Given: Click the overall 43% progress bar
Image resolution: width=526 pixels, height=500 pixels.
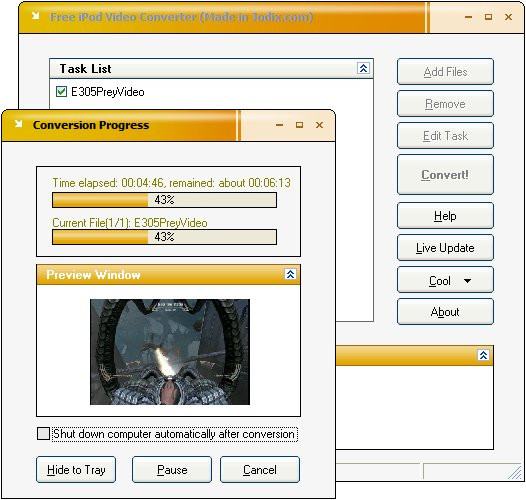Looking at the screenshot, I should click(164, 200).
